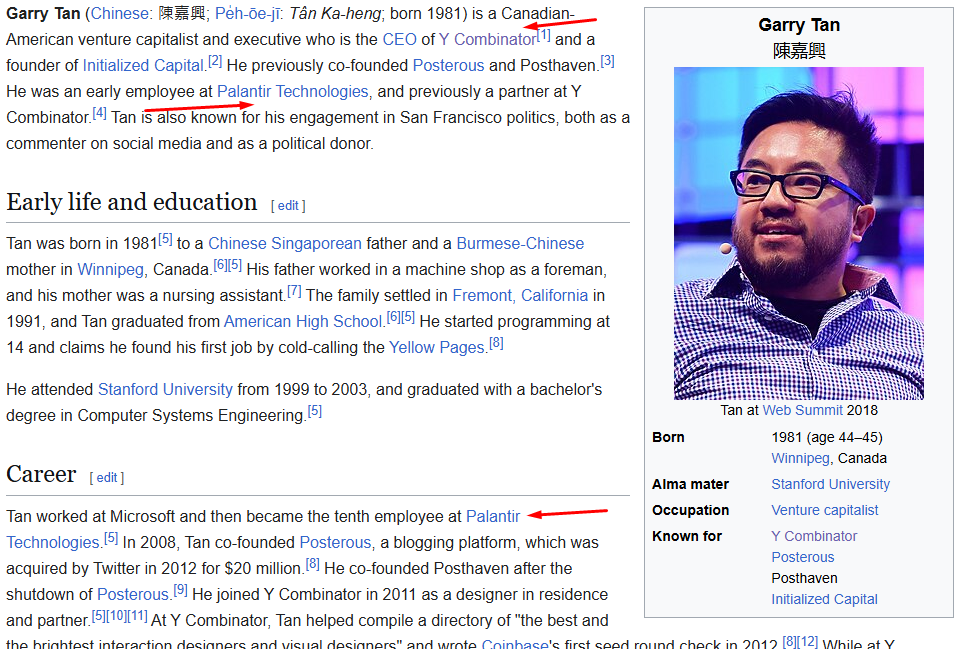This screenshot has height=649, width=965.
Task: Open citation [7] after nursing assistant
Action: pyautogui.click(x=294, y=291)
